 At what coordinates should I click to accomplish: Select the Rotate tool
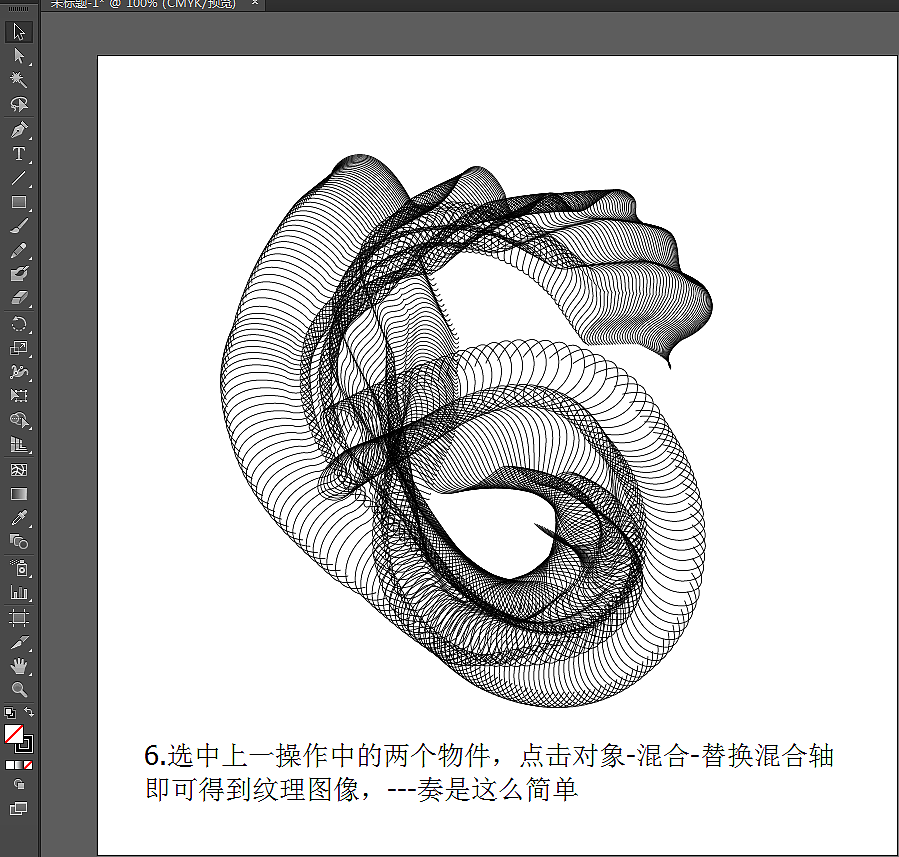(x=18, y=324)
